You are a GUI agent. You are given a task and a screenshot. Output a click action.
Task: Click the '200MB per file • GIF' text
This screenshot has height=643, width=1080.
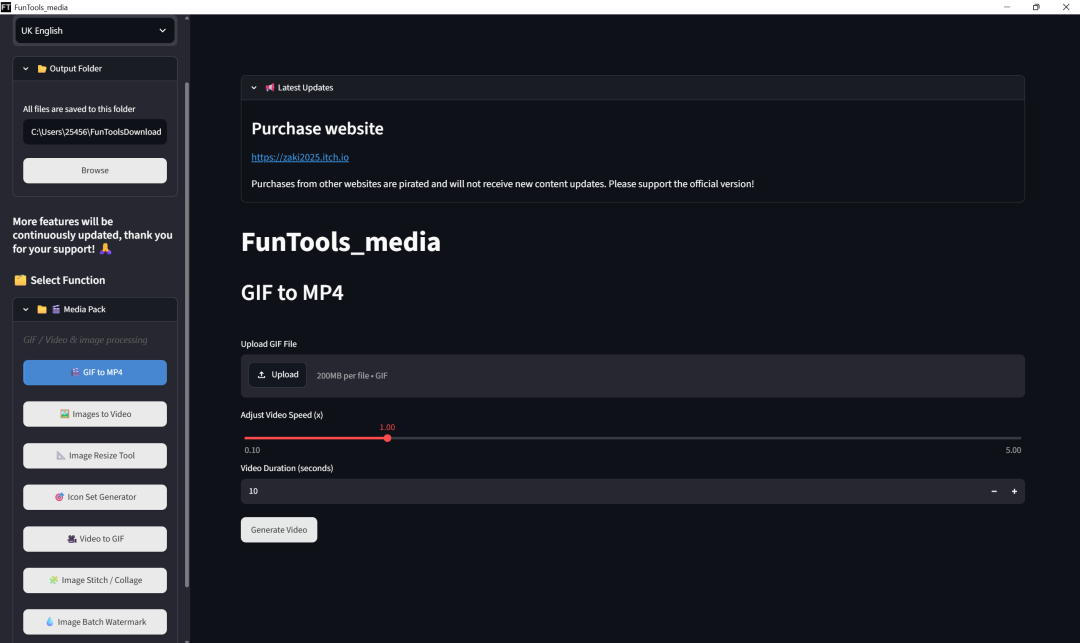[352, 376]
